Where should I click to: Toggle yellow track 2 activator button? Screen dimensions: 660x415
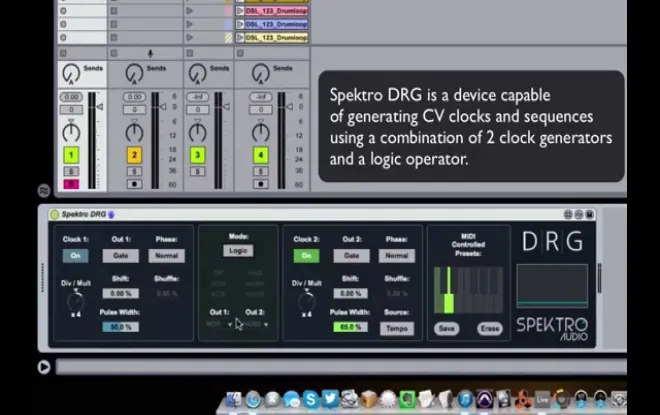134,155
